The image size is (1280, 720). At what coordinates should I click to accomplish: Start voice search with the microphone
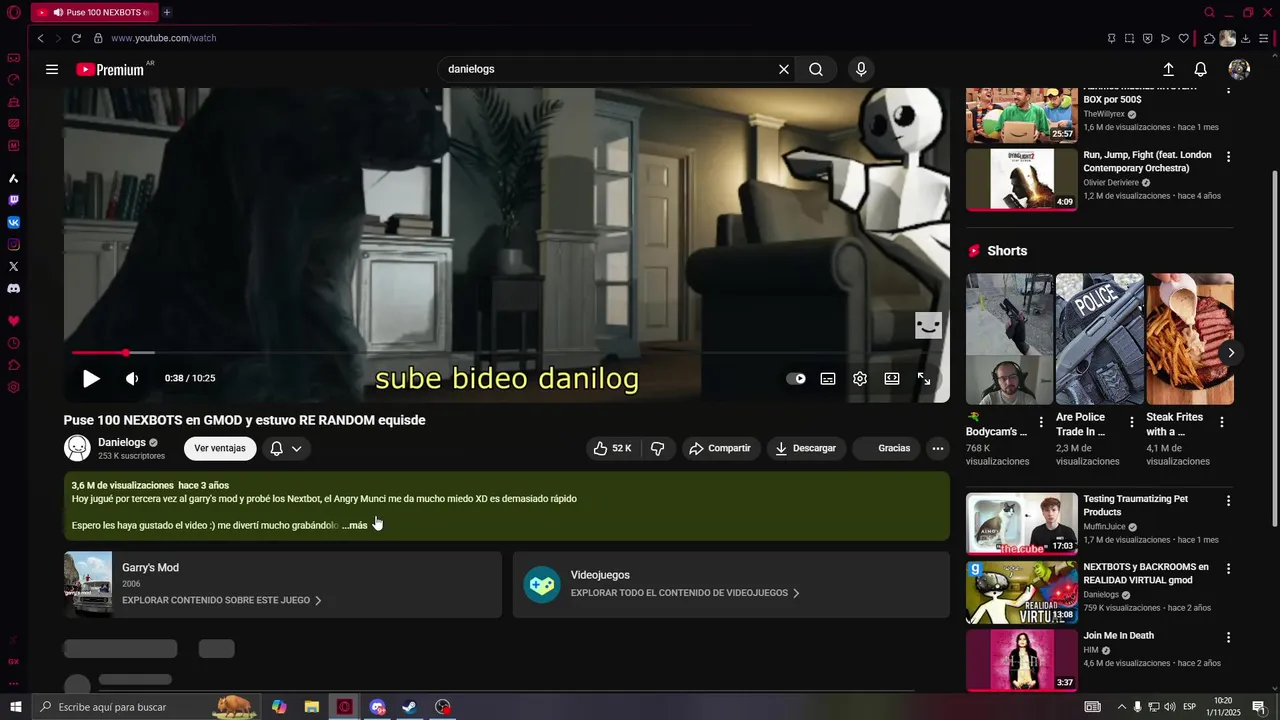(x=861, y=69)
